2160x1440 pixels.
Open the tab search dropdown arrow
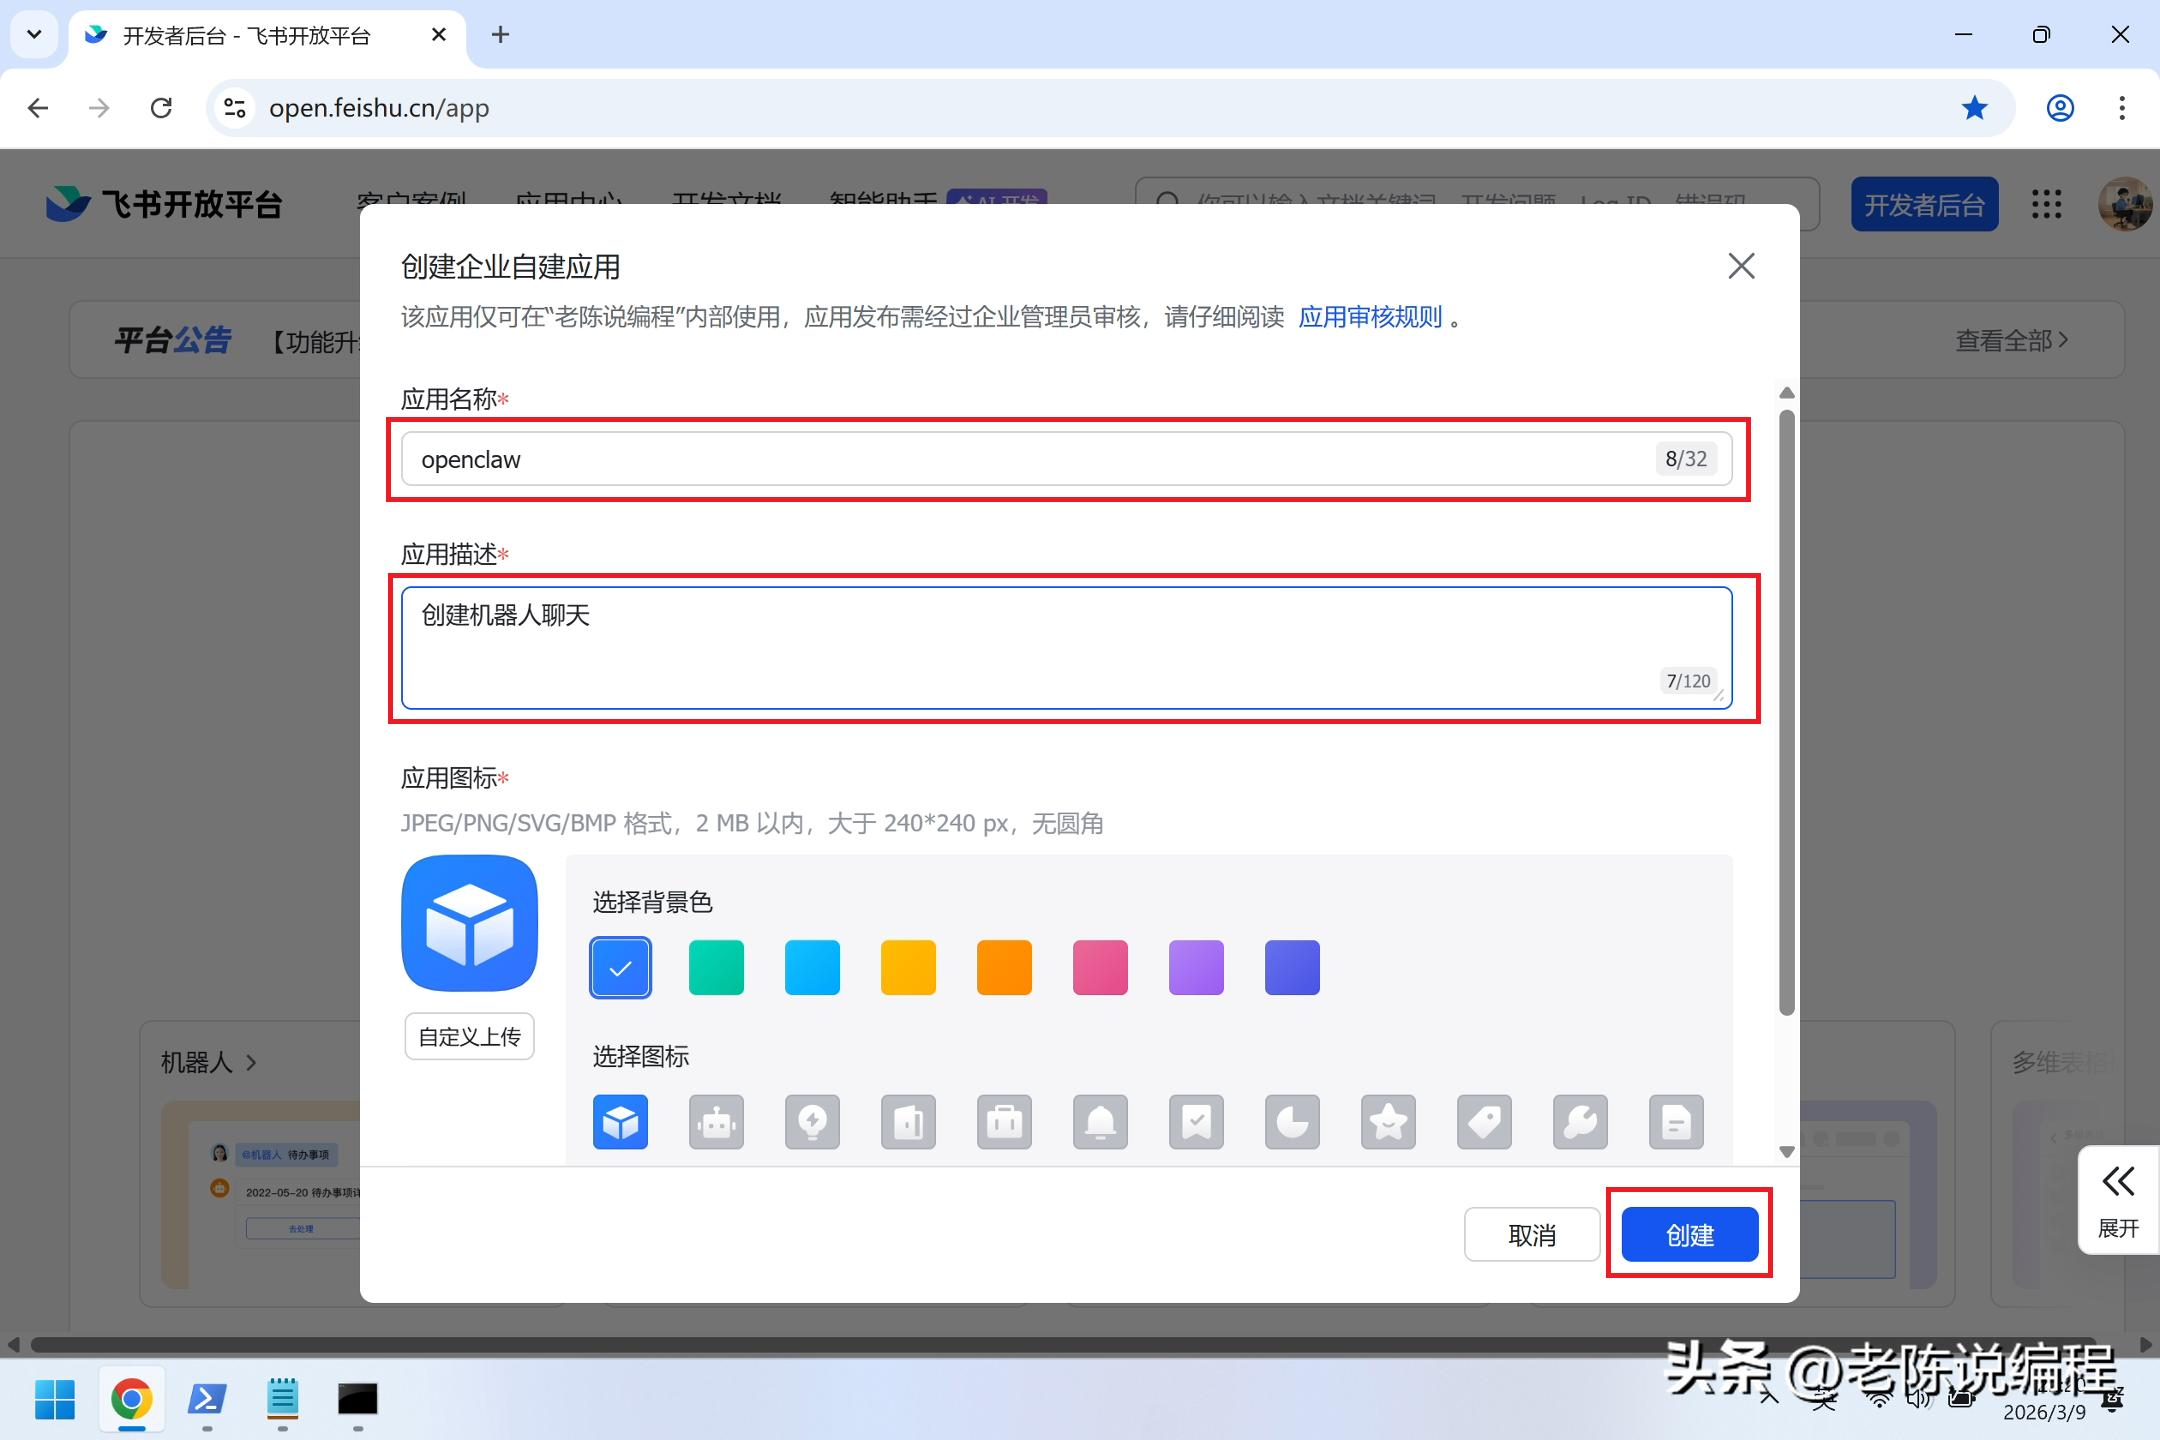pos(34,35)
